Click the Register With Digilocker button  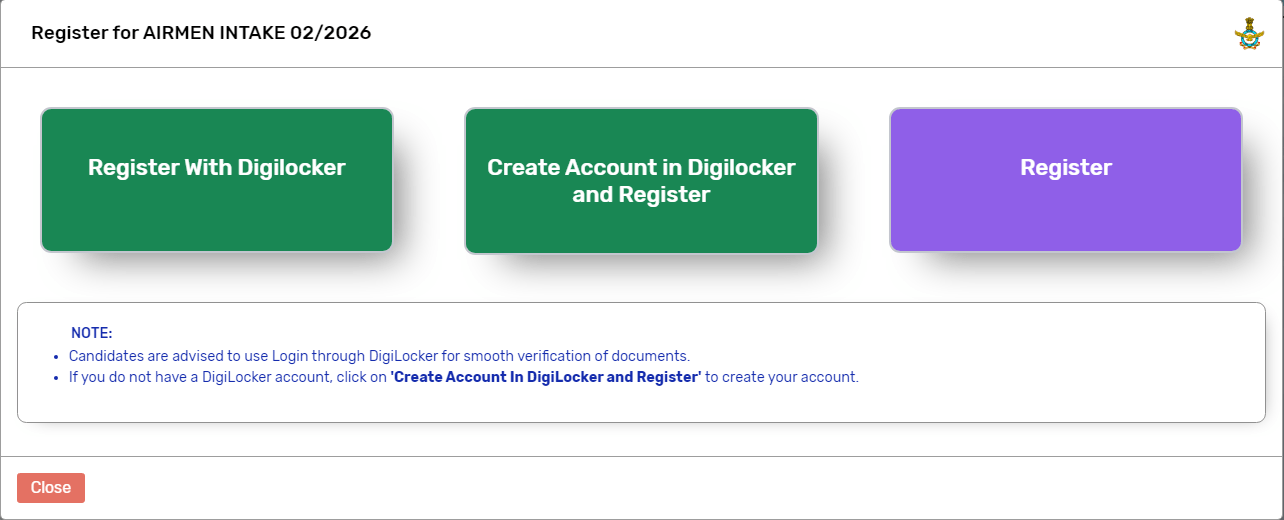point(216,180)
